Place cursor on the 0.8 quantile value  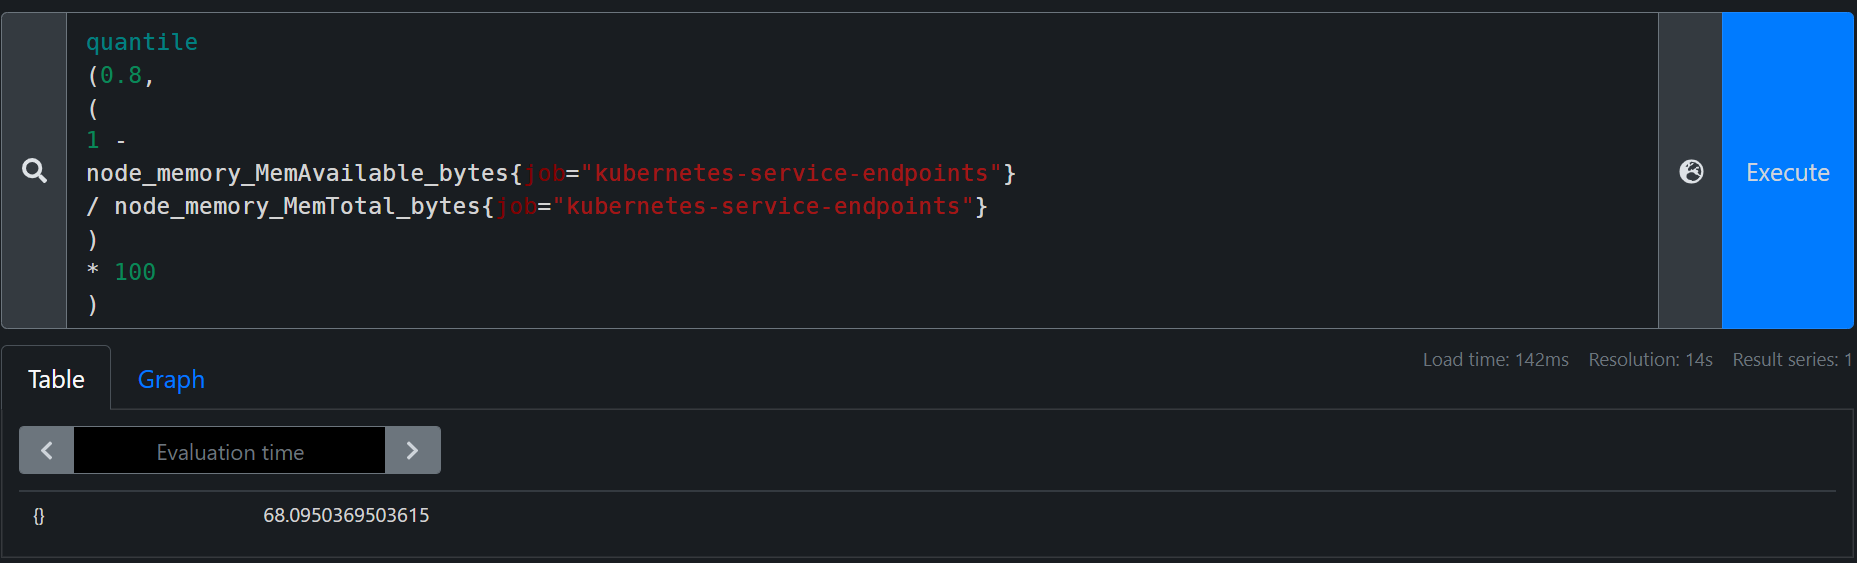[x=121, y=75]
